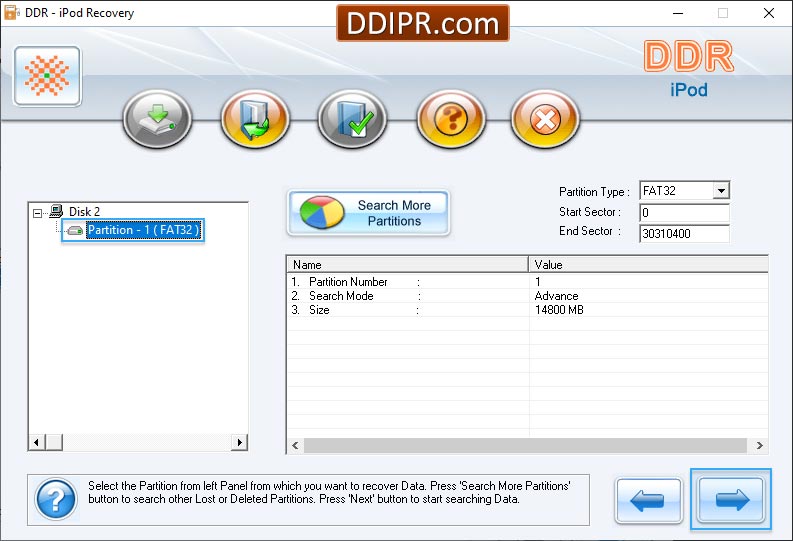Click right scroll arrow of details table
The height and width of the screenshot is (541, 793).
[x=759, y=445]
